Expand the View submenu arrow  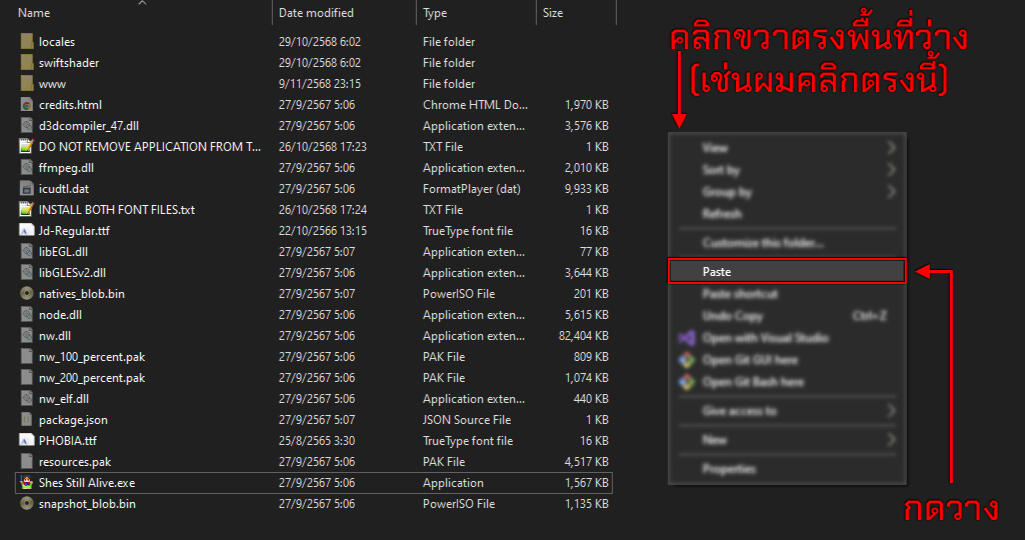point(890,148)
